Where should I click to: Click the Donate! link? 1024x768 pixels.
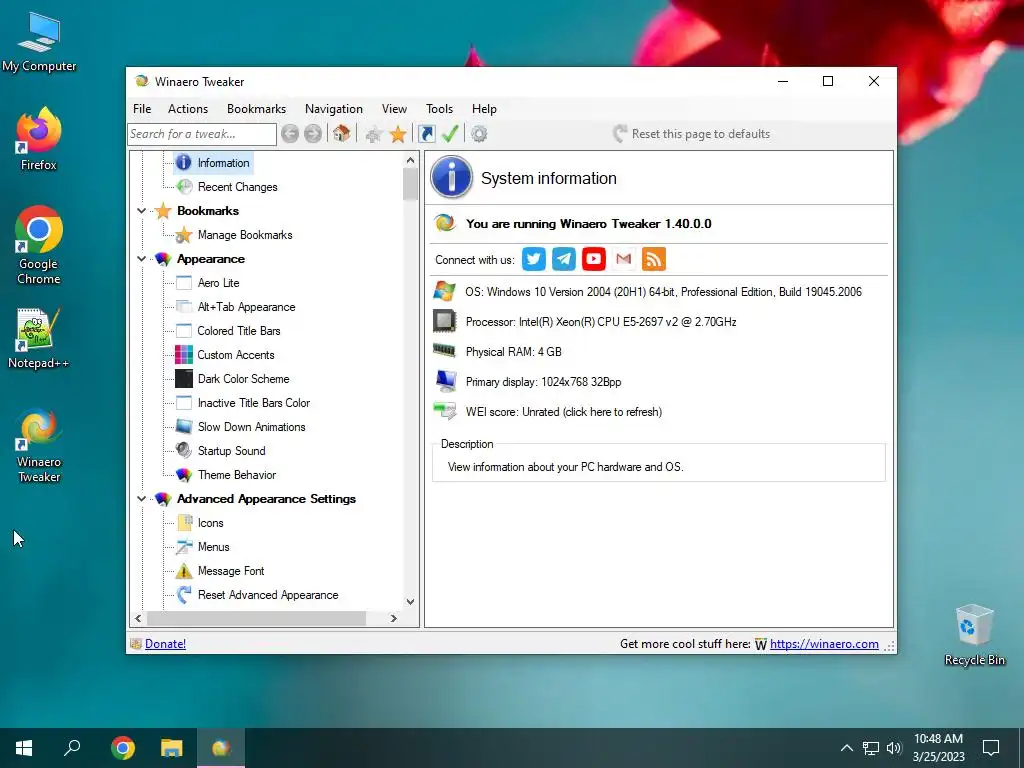[x=165, y=644]
